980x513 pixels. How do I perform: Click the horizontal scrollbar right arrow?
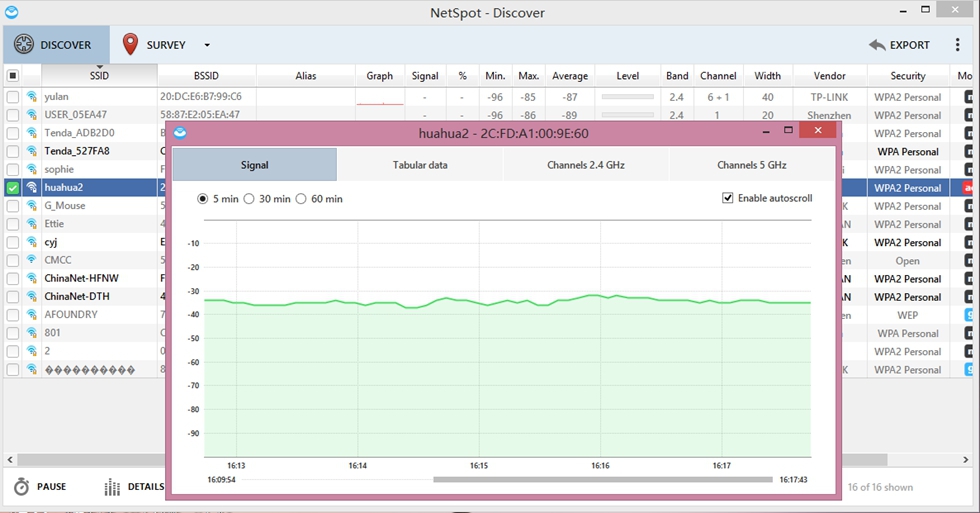(x=966, y=459)
